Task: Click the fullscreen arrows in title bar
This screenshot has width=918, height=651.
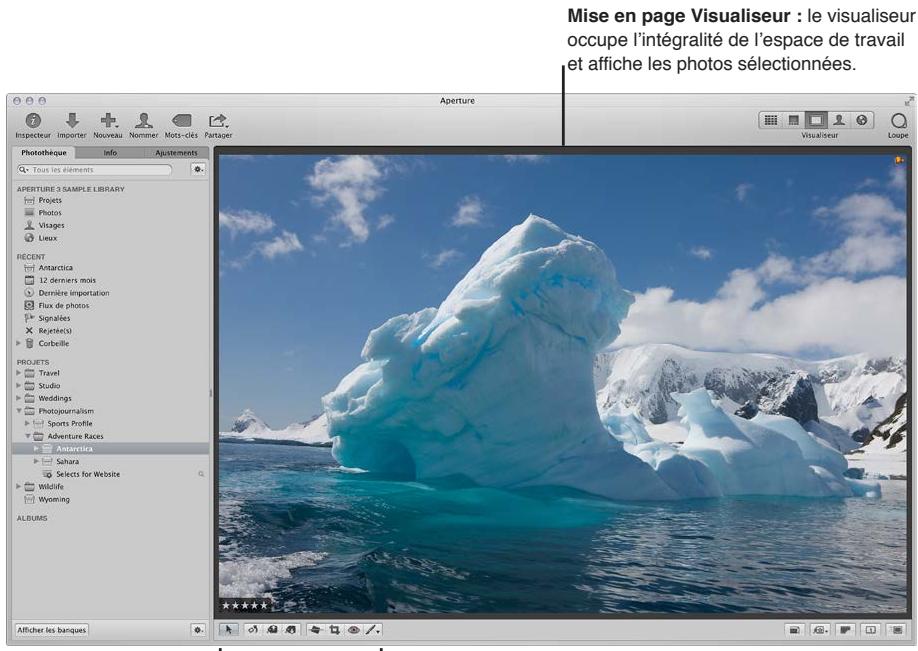Action: click(x=909, y=101)
